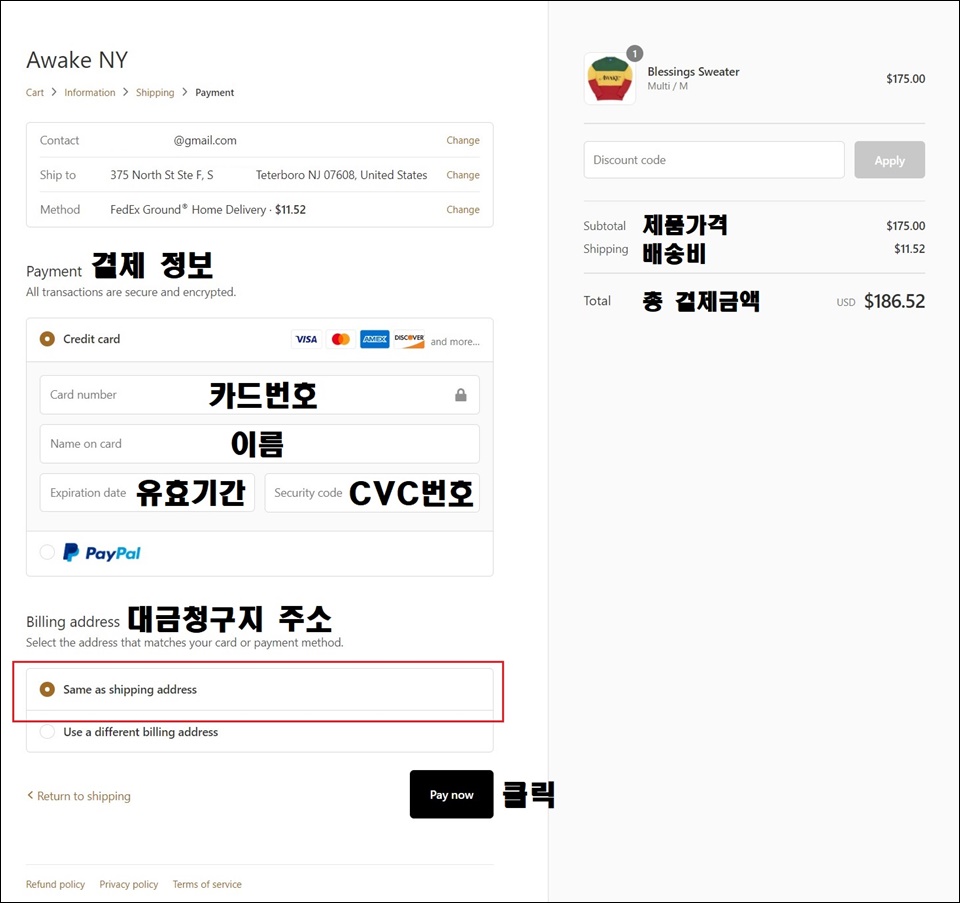Click the 'and more...' card types text
This screenshot has height=903, width=960.
pyautogui.click(x=455, y=342)
